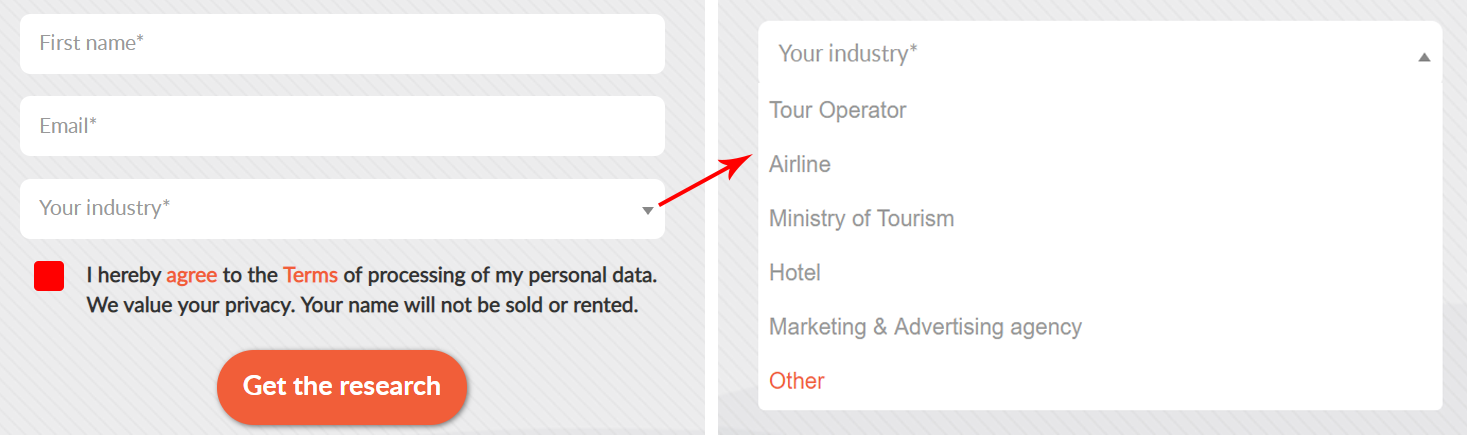
Task: Click the First name input field
Action: tap(342, 44)
